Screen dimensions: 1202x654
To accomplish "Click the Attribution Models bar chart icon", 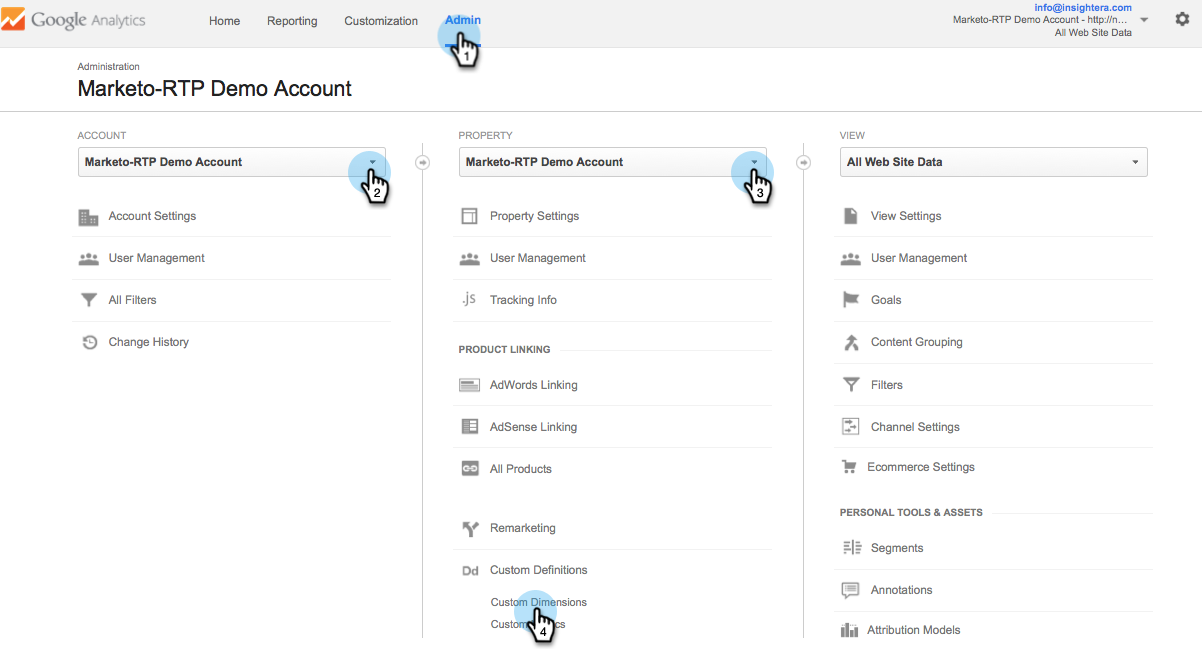I will coord(850,630).
